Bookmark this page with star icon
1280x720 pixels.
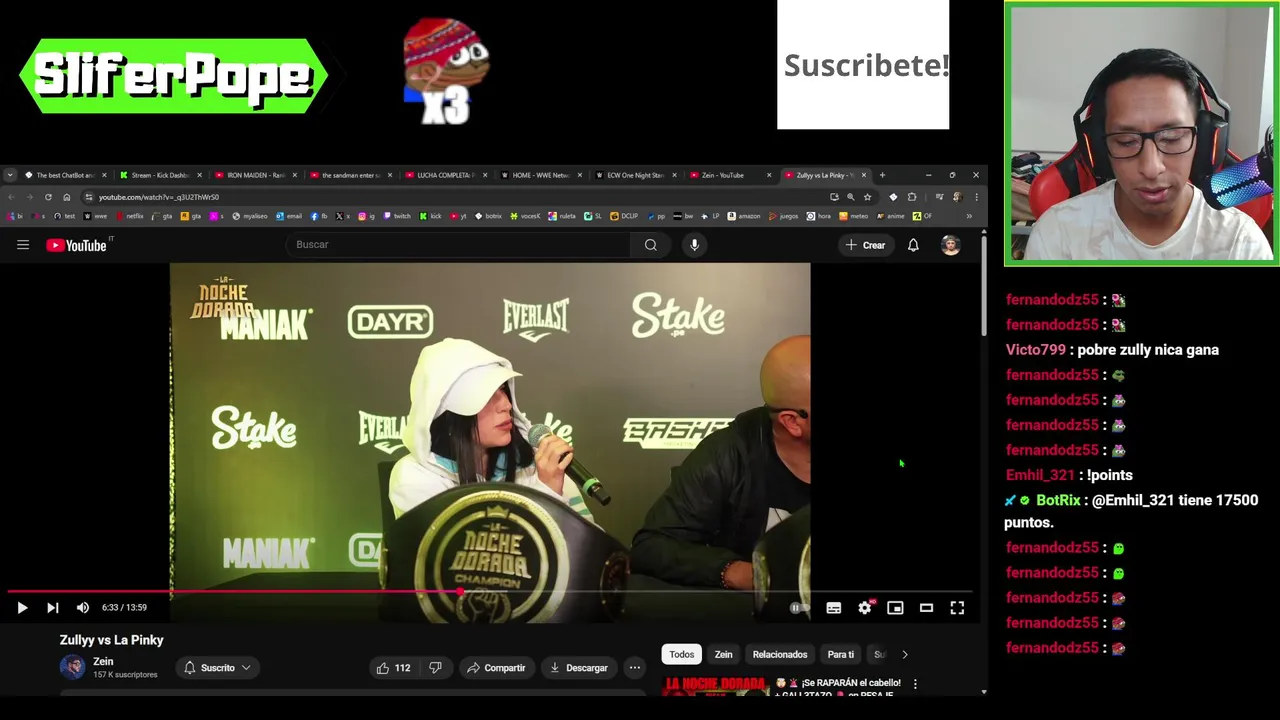(868, 197)
